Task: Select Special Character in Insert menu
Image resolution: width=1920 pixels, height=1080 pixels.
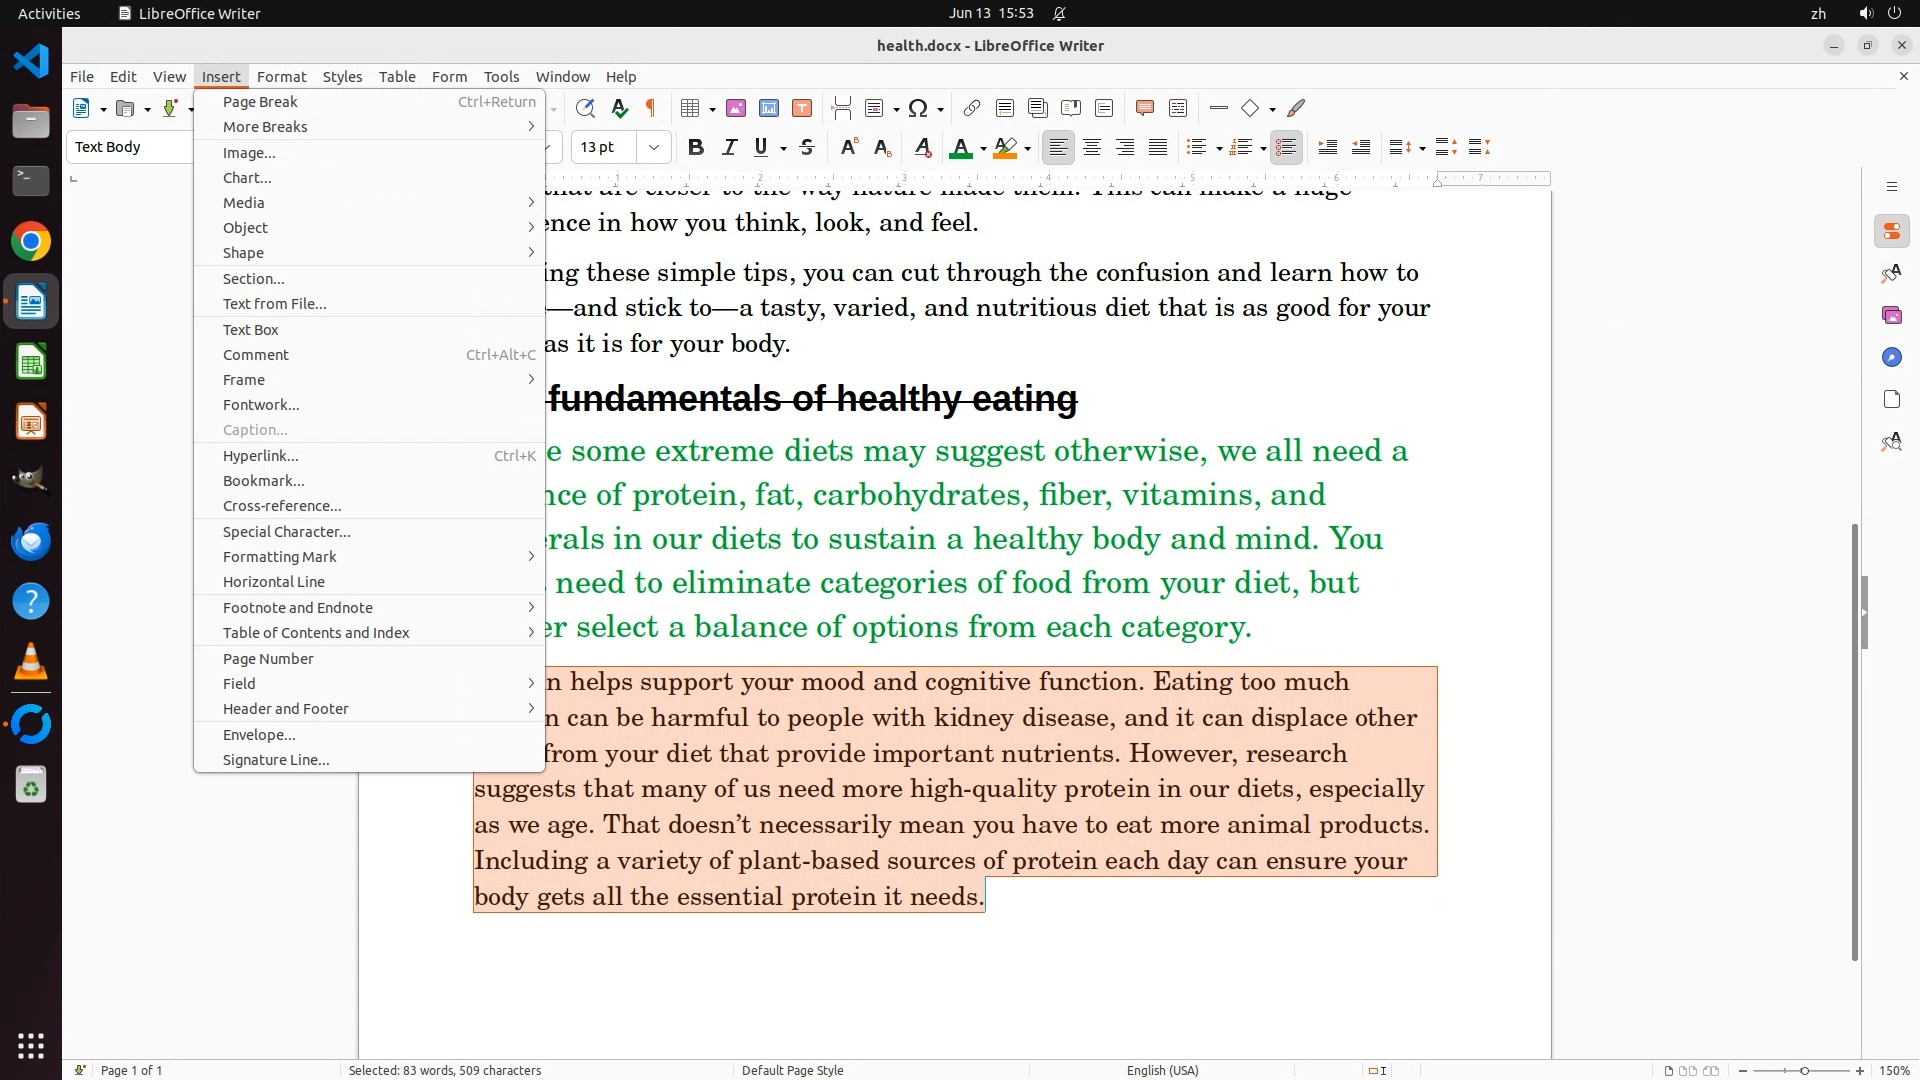Action: (x=286, y=532)
